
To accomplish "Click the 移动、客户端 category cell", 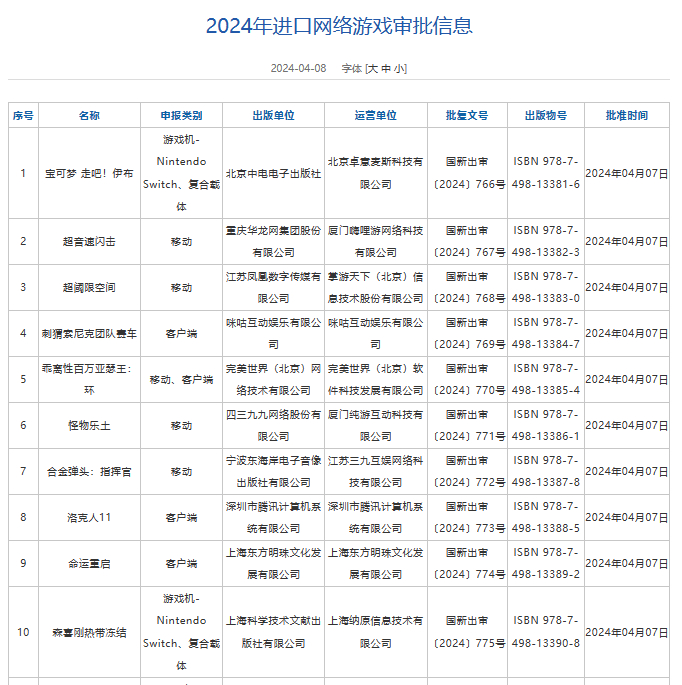I will (x=181, y=380).
